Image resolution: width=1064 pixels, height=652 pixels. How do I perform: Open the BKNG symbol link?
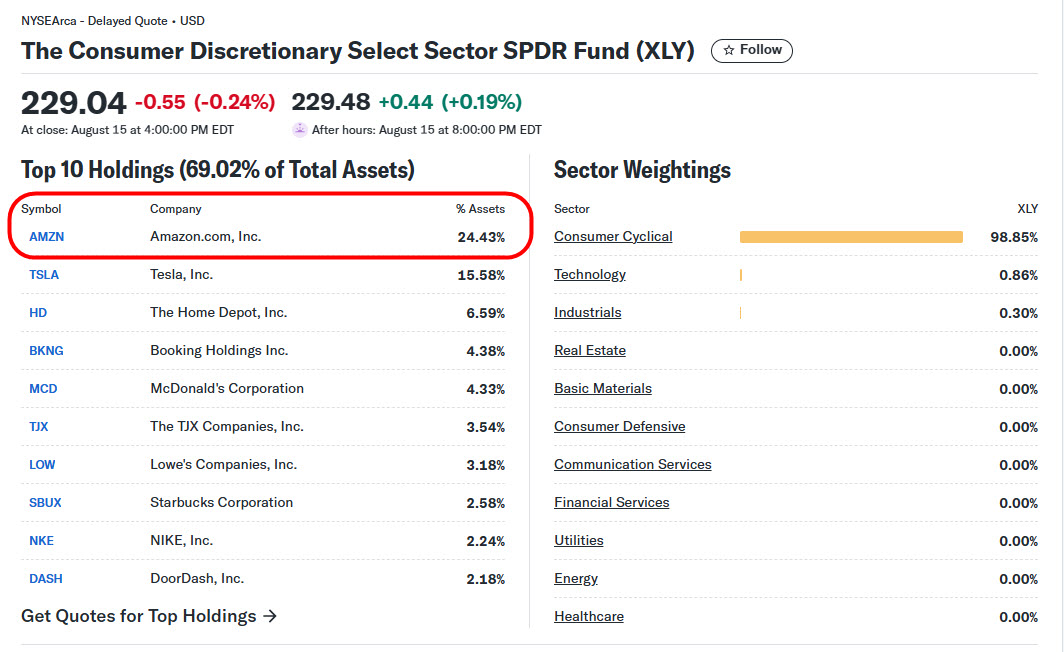click(x=46, y=351)
